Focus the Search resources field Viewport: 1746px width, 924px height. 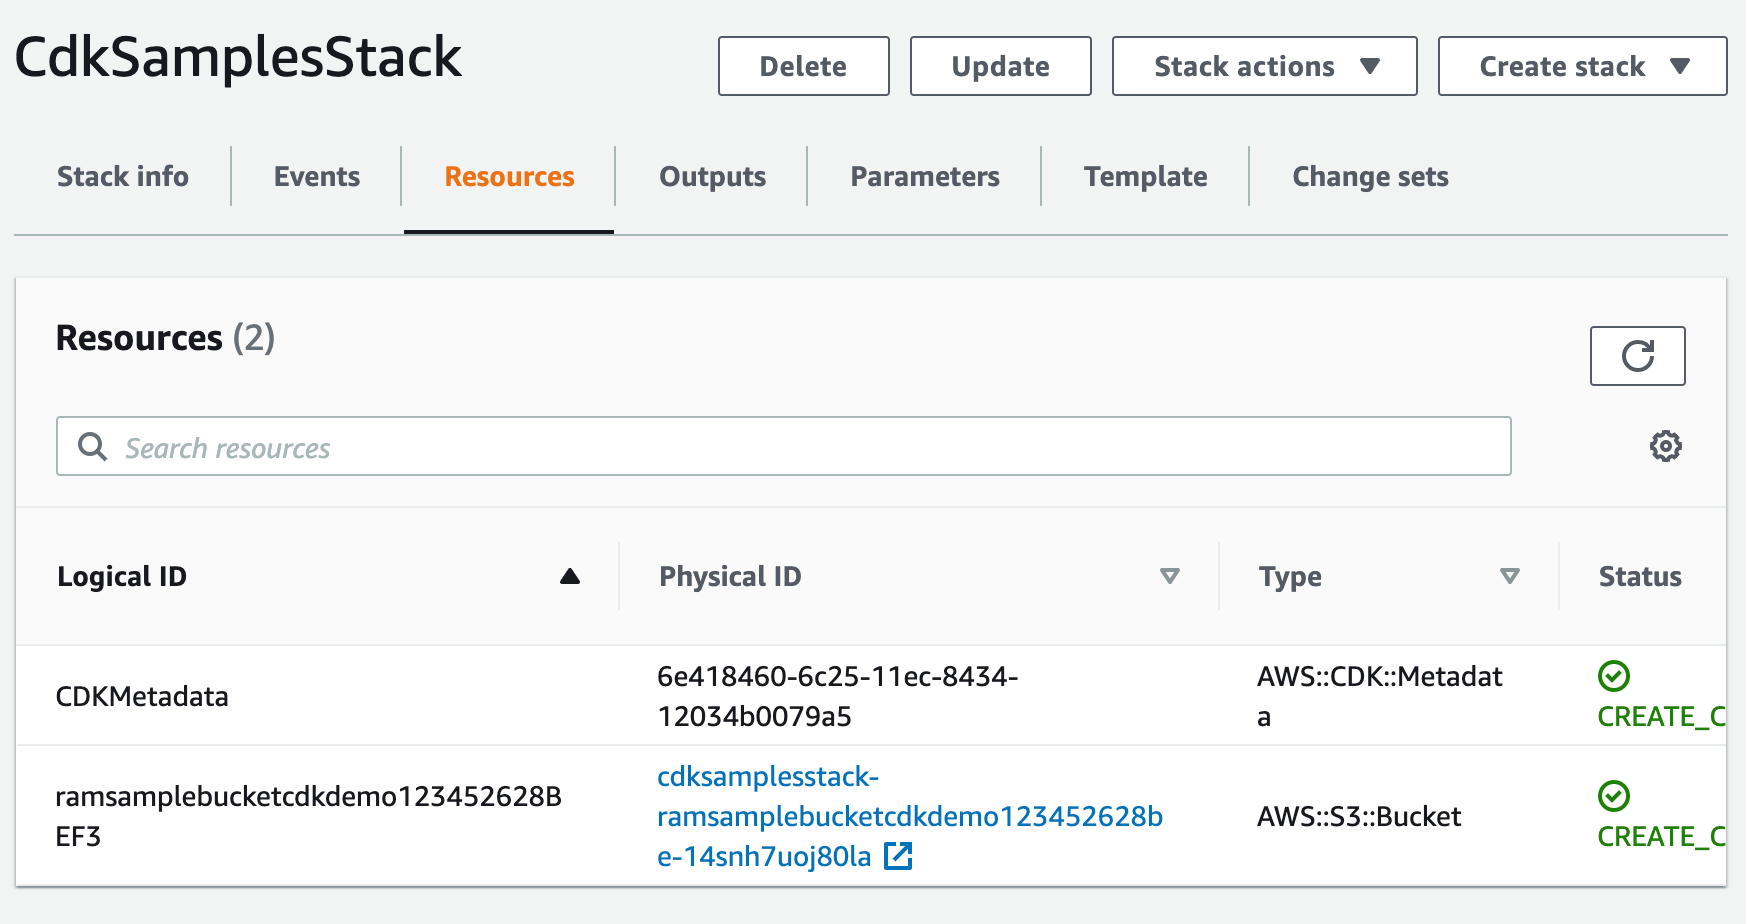[800, 447]
